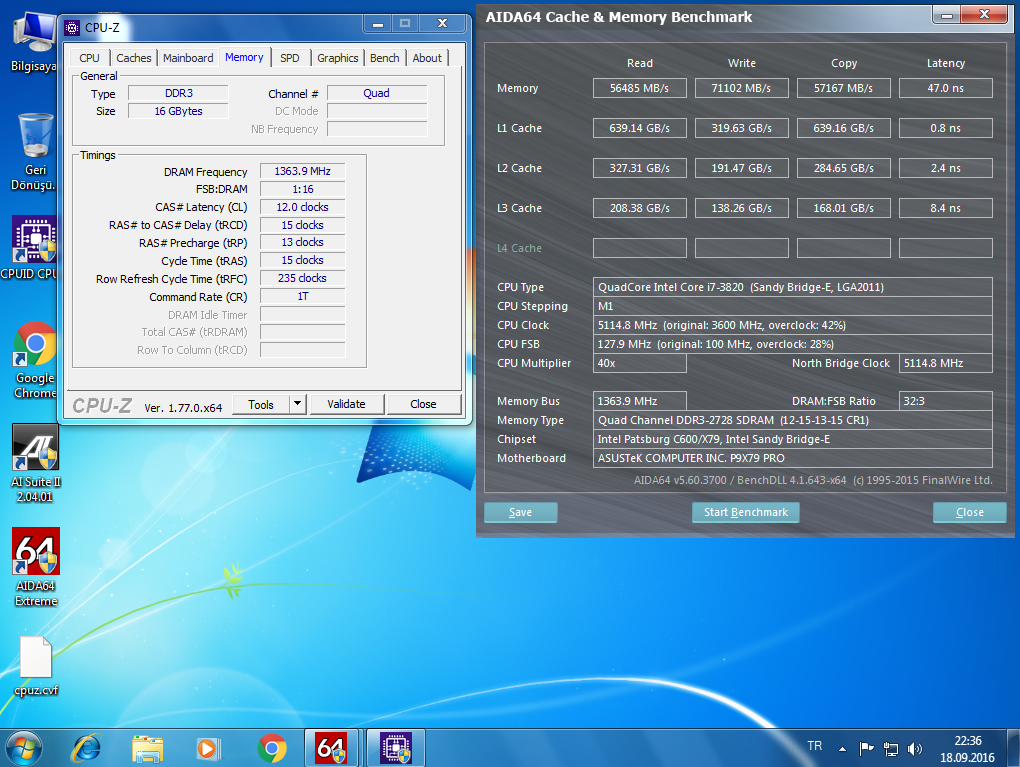Image resolution: width=1020 pixels, height=767 pixels.
Task: Open the Recycle Bin (Geri Dönüşüm) icon
Action: [x=34, y=152]
